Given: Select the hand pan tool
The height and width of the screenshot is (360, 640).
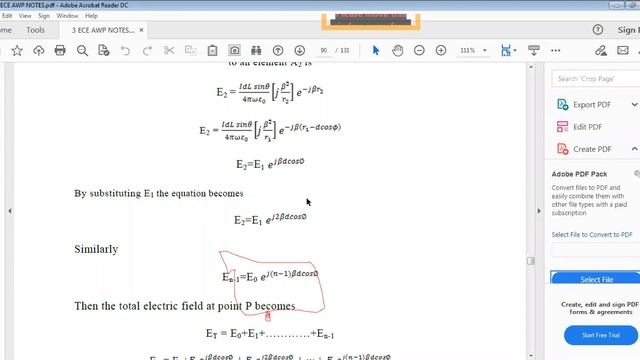Looking at the screenshot, I should click(x=398, y=50).
